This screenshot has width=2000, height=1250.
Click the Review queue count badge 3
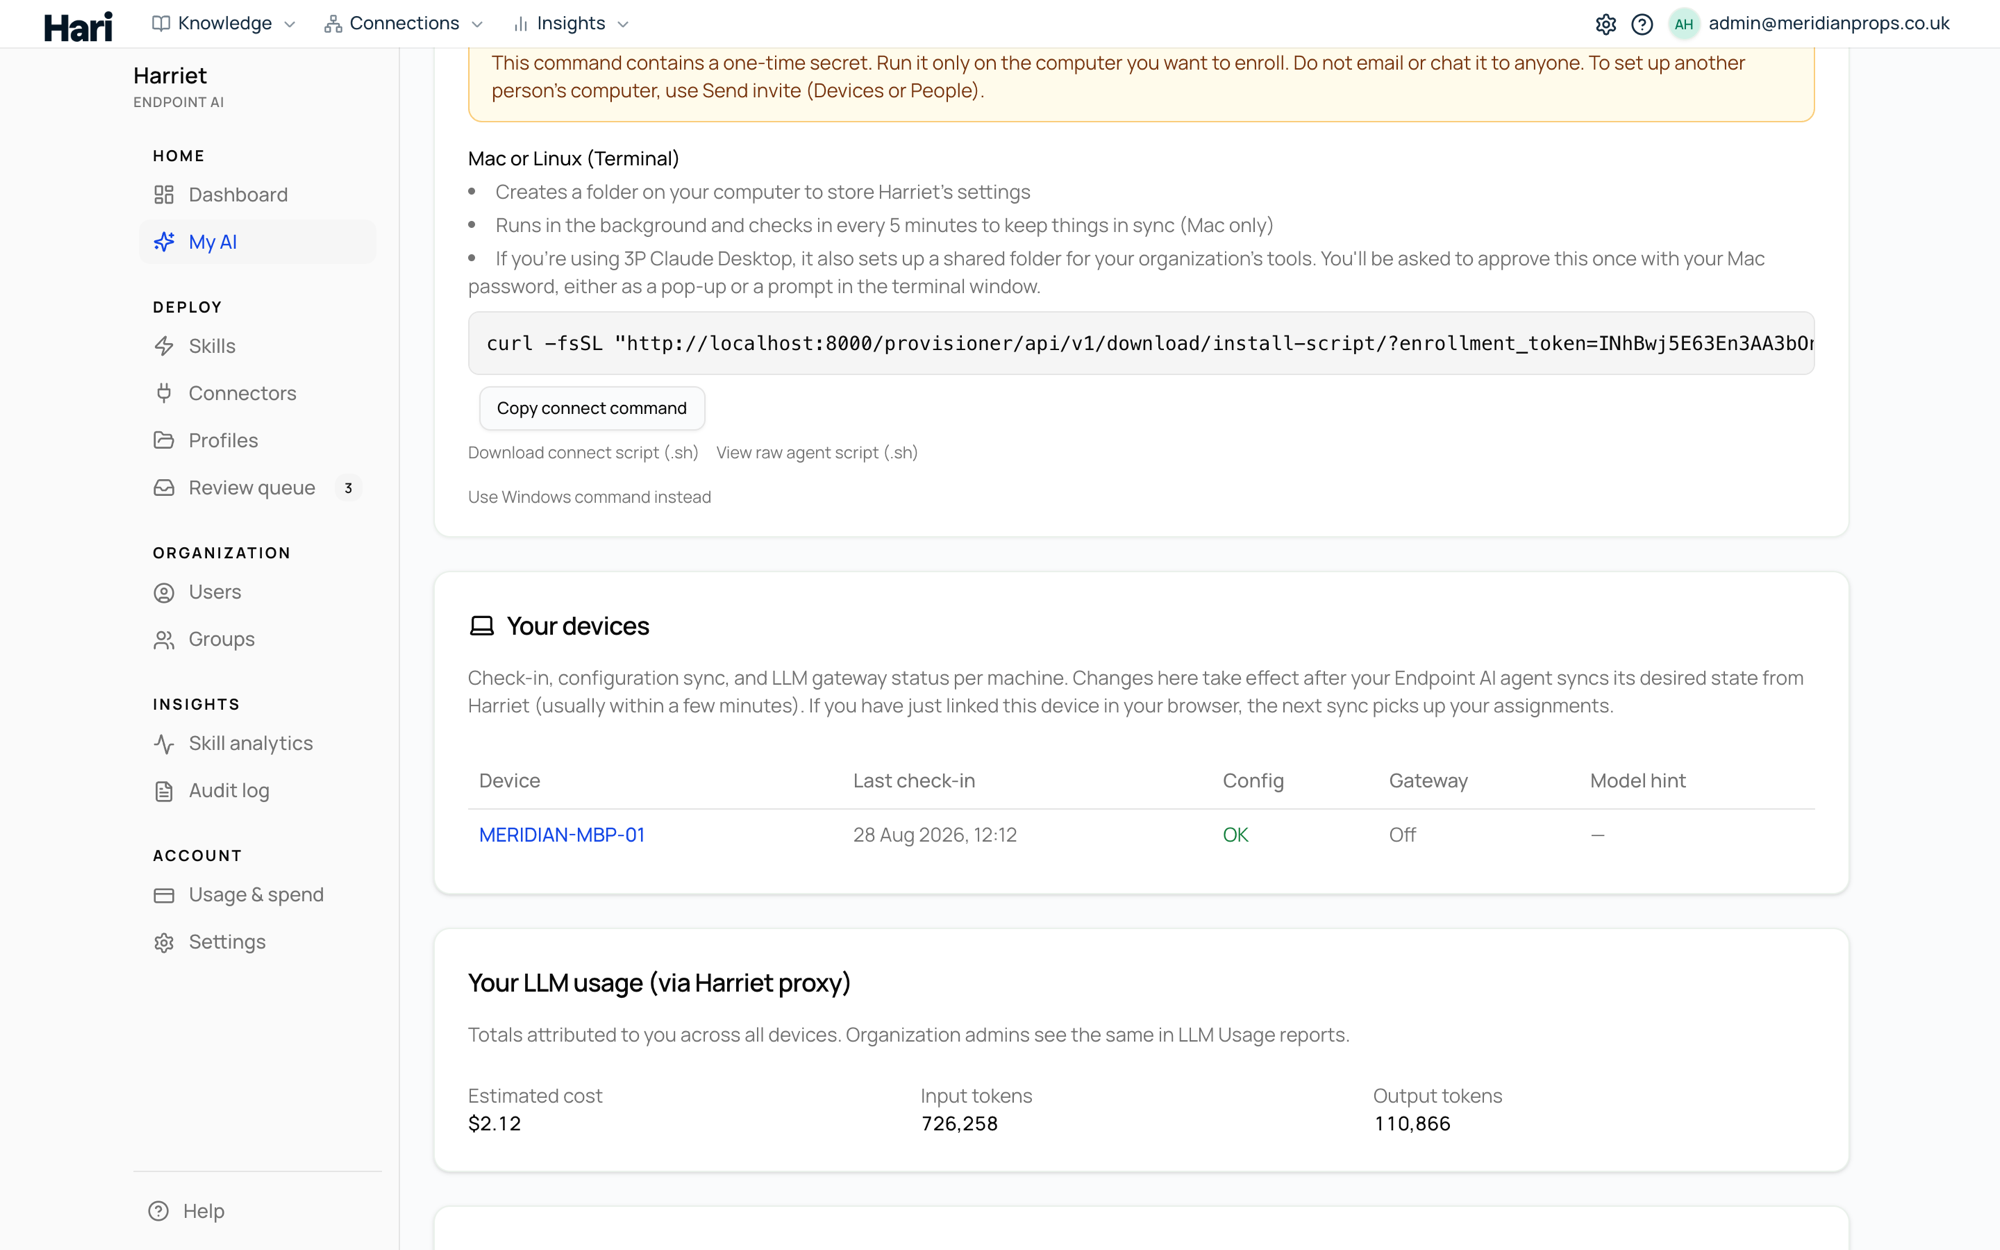348,488
